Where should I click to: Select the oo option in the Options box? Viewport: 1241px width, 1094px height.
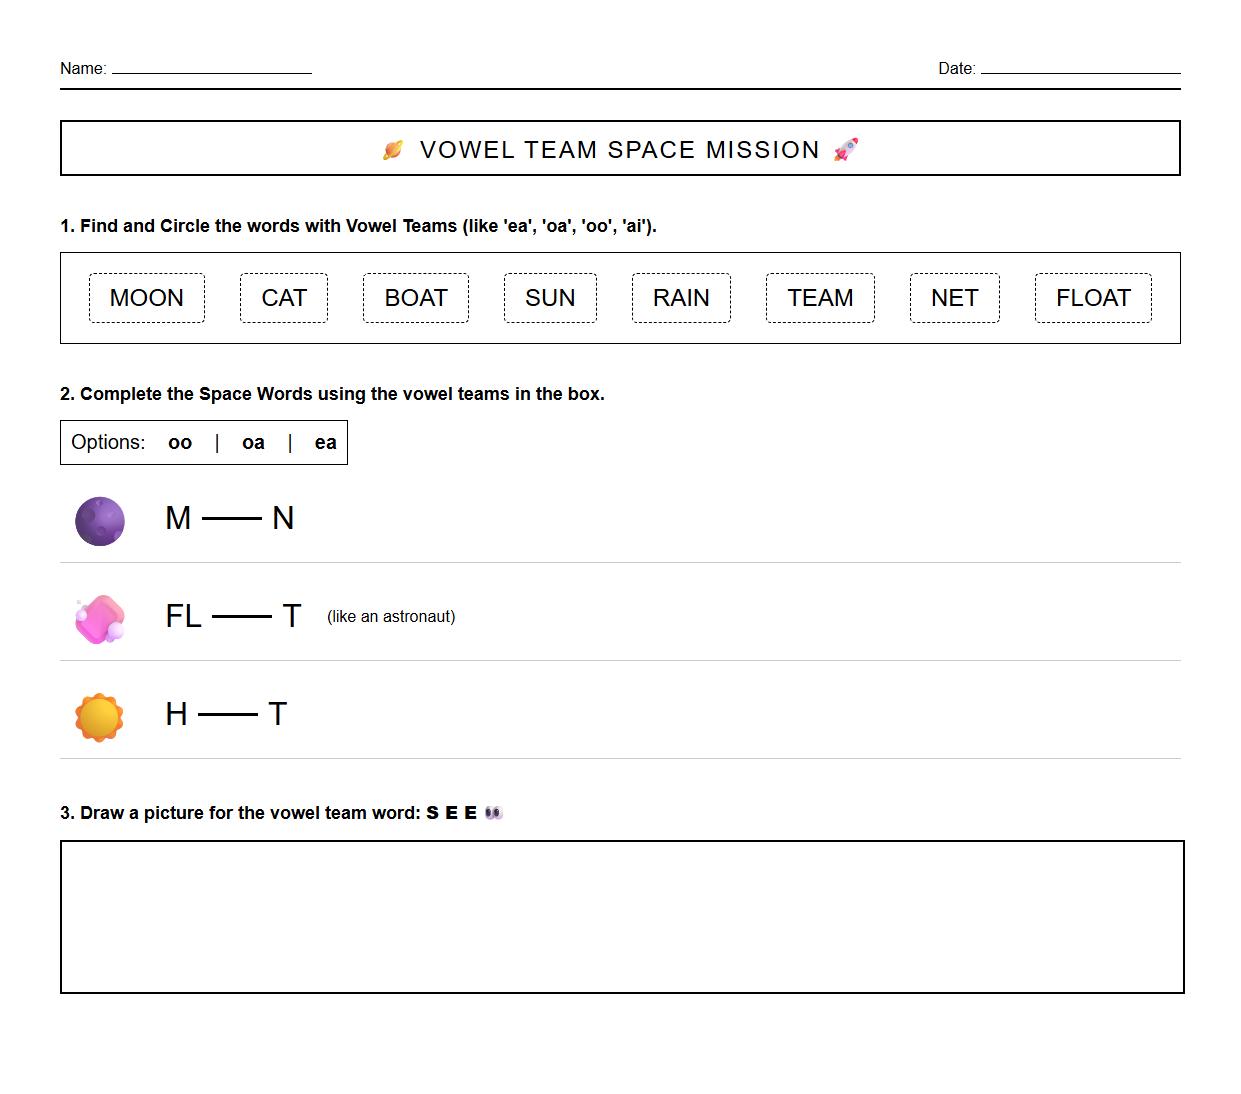tap(180, 442)
